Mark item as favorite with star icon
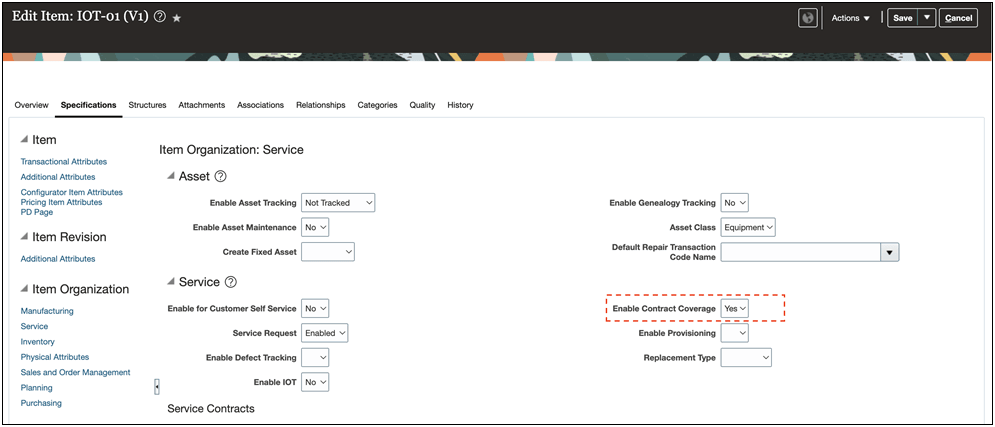 pos(177,18)
